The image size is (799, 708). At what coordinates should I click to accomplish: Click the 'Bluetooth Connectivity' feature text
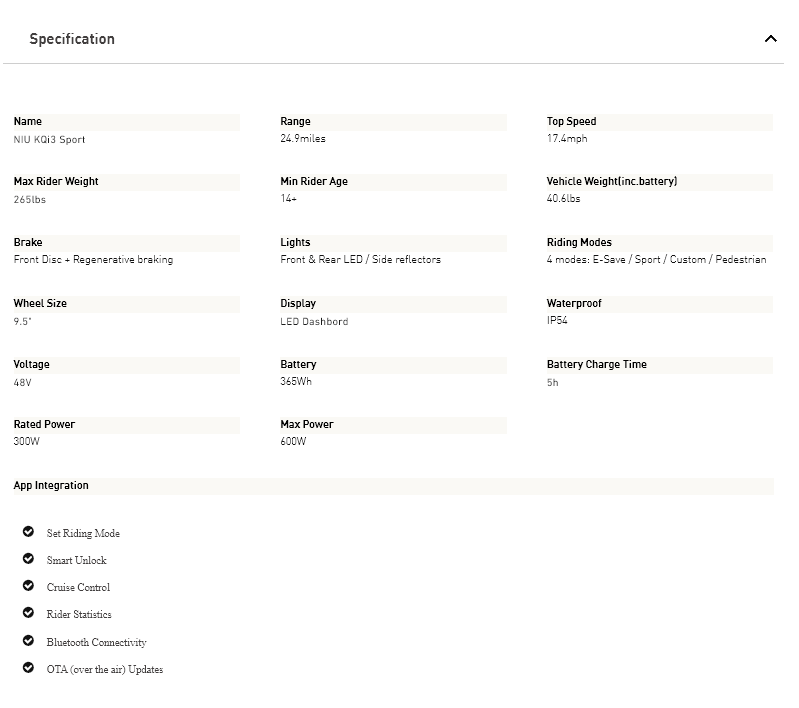(x=96, y=643)
